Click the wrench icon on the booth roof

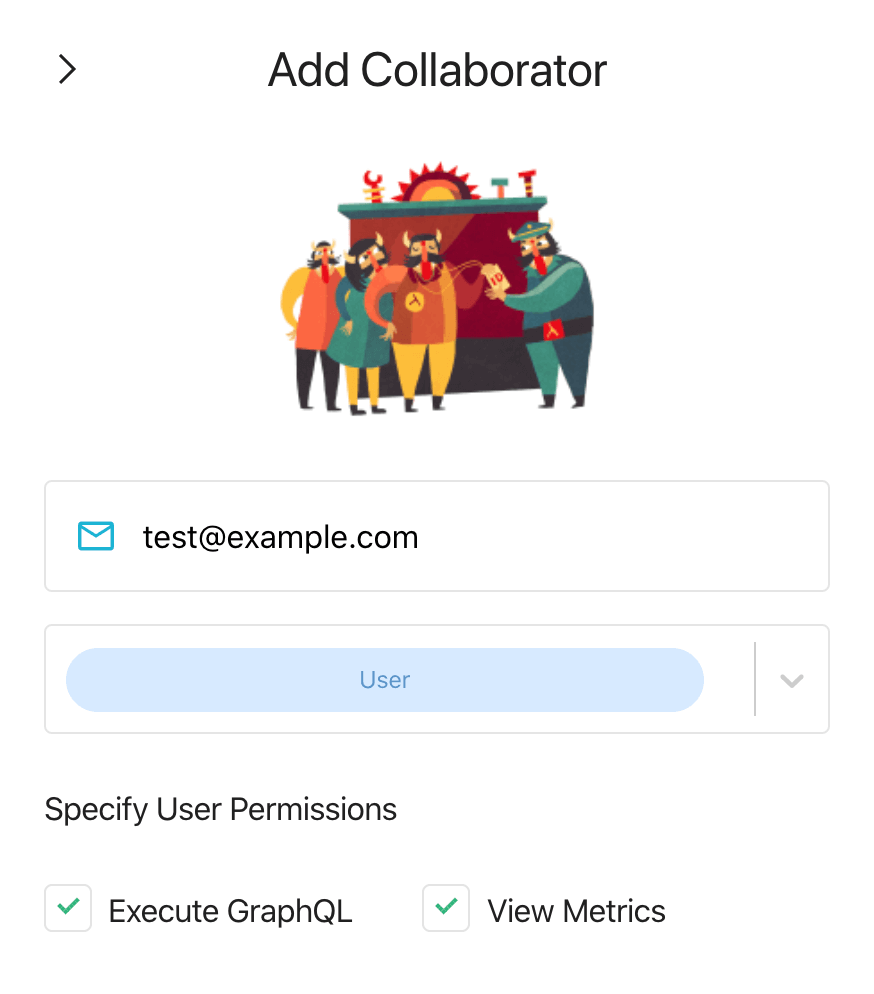coord(373,186)
